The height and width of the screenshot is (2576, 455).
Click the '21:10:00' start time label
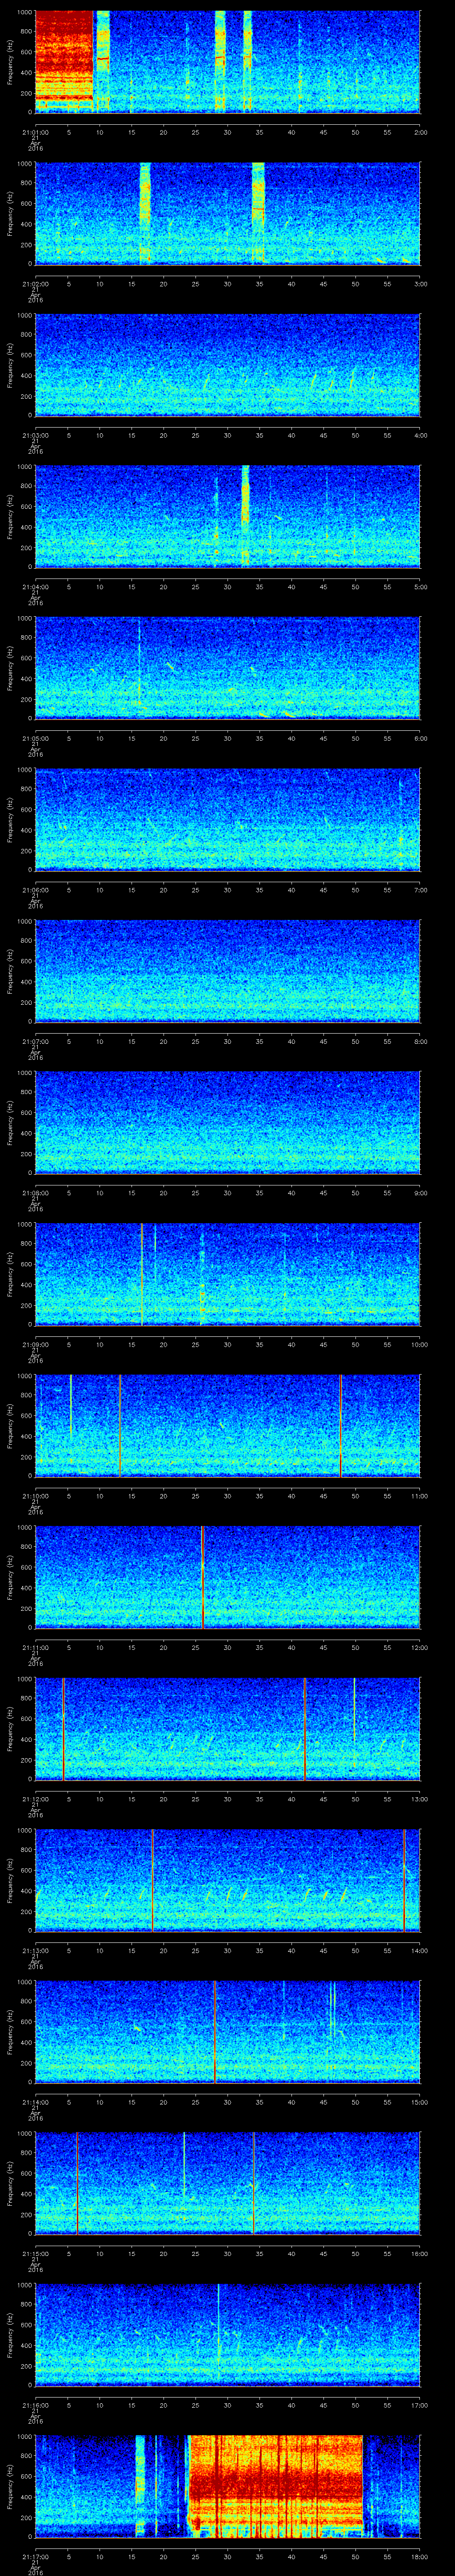35,1495
